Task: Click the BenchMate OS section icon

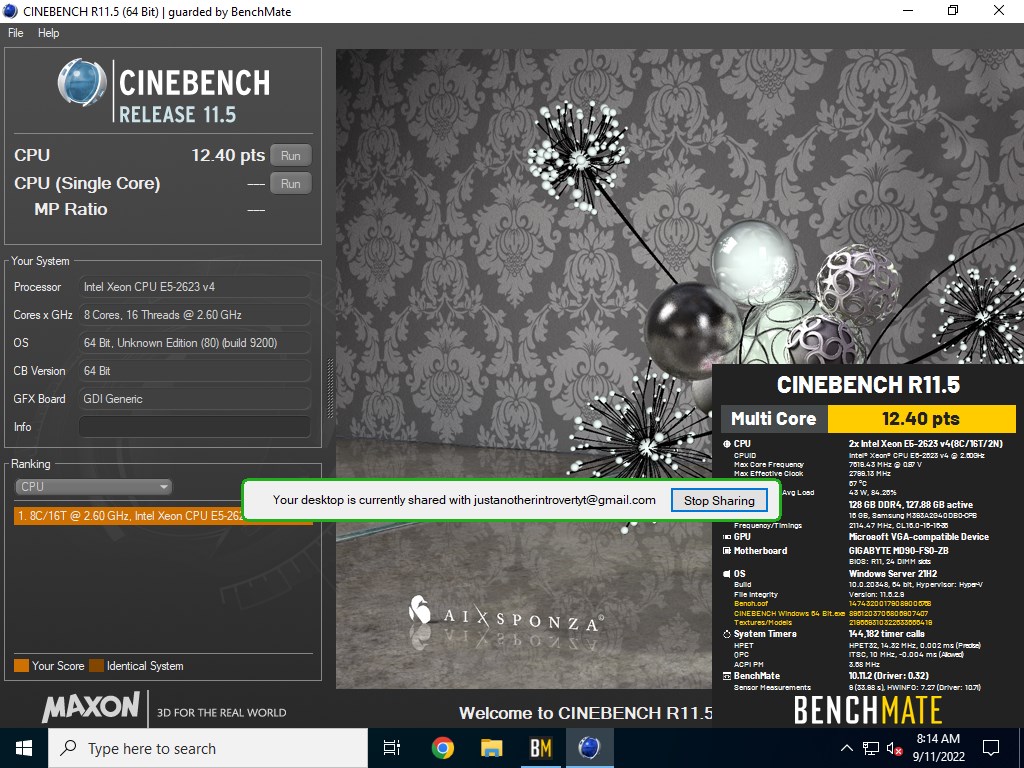Action: [x=726, y=573]
